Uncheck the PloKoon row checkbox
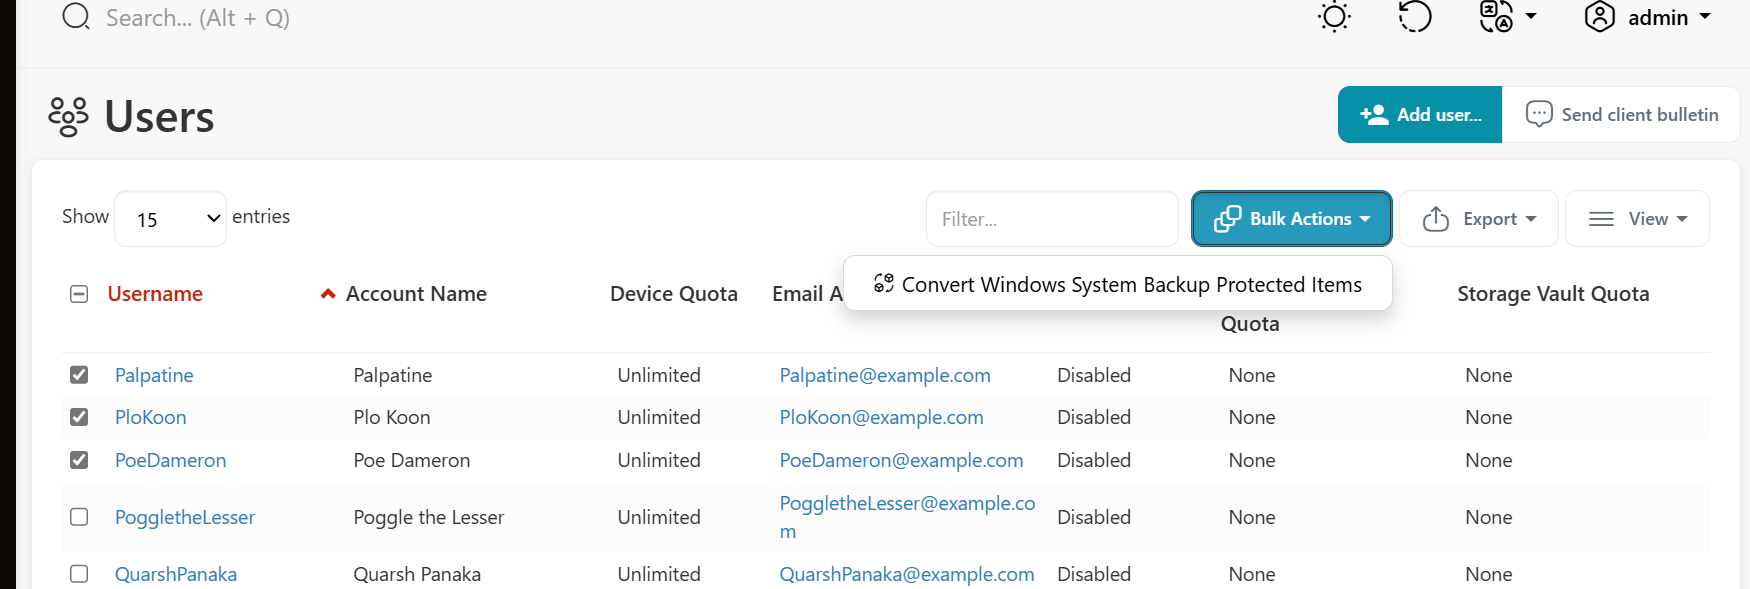Screen dimensions: 1750x589 pyautogui.click(x=79, y=417)
